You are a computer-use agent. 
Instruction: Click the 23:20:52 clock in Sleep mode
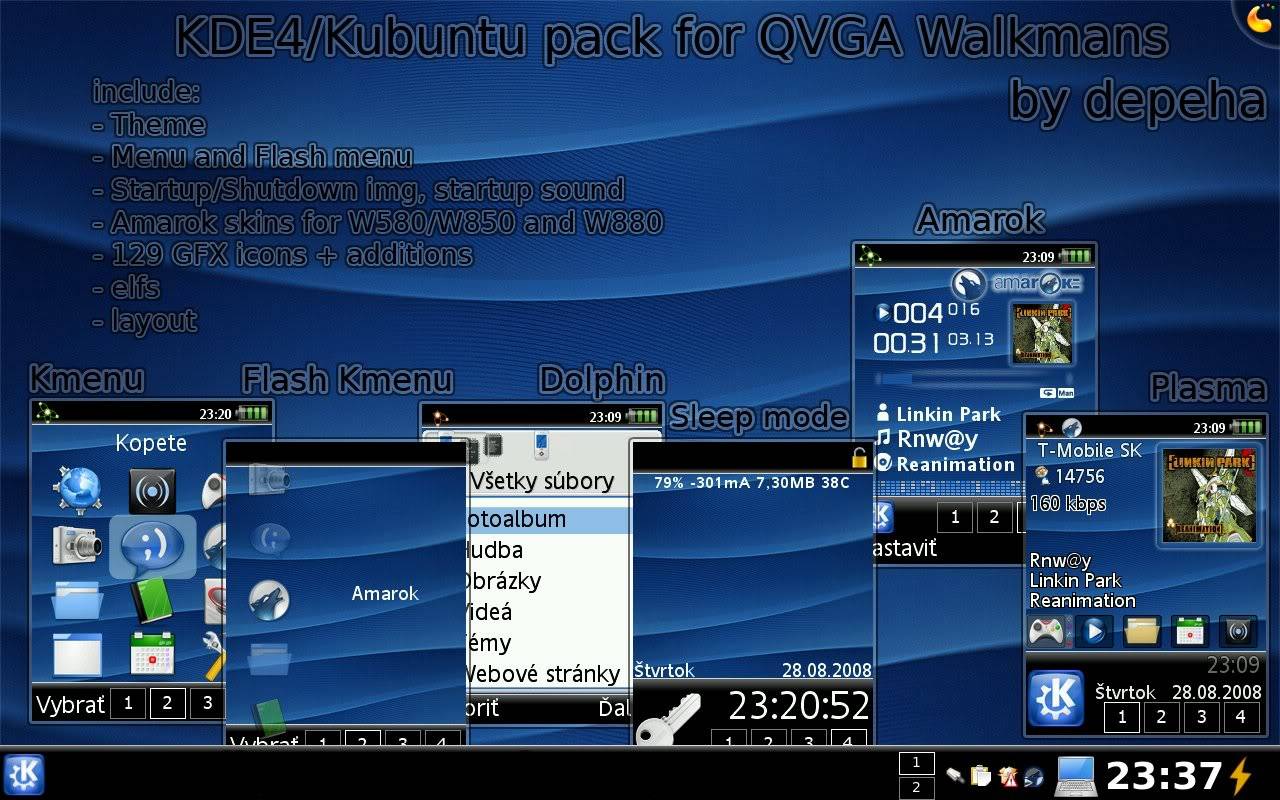point(798,706)
